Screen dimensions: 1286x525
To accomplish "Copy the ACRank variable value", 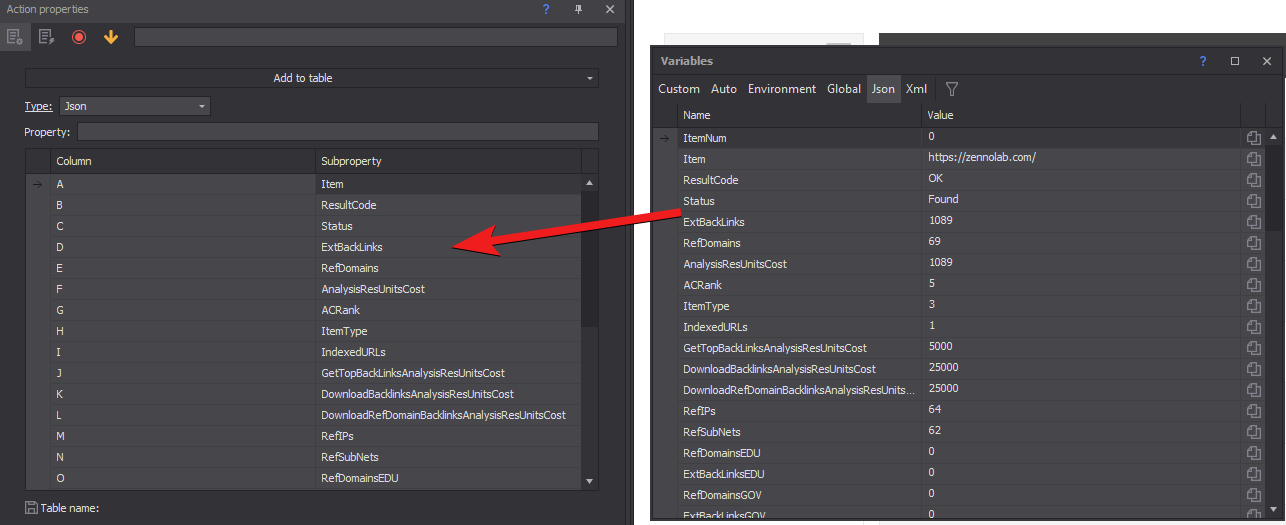I will (x=1253, y=285).
